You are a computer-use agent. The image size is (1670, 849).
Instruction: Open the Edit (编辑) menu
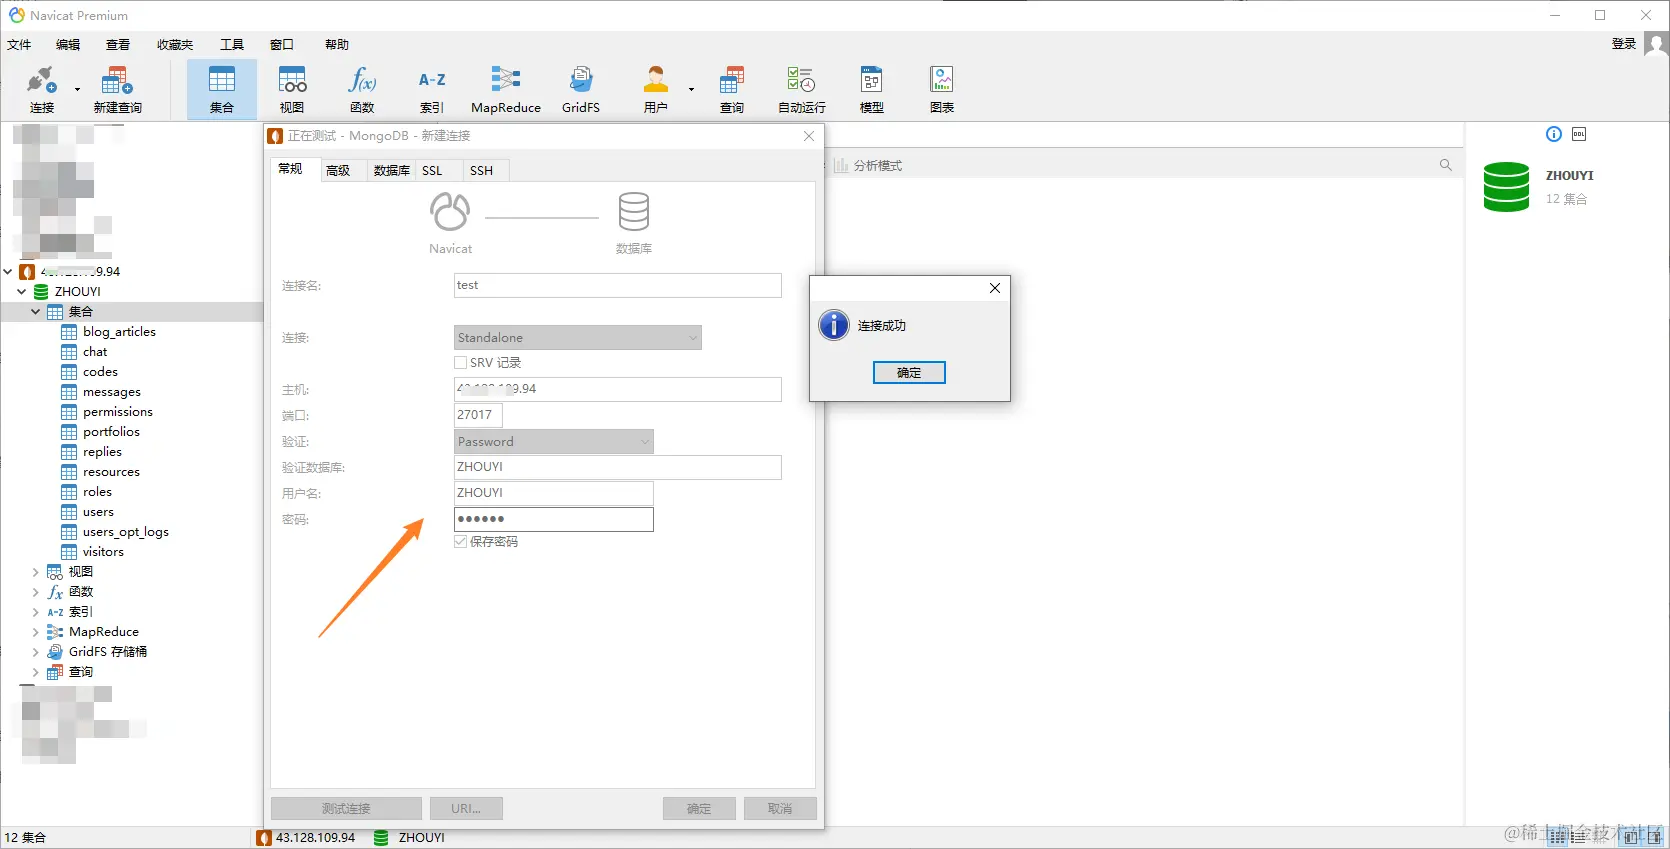coord(68,45)
